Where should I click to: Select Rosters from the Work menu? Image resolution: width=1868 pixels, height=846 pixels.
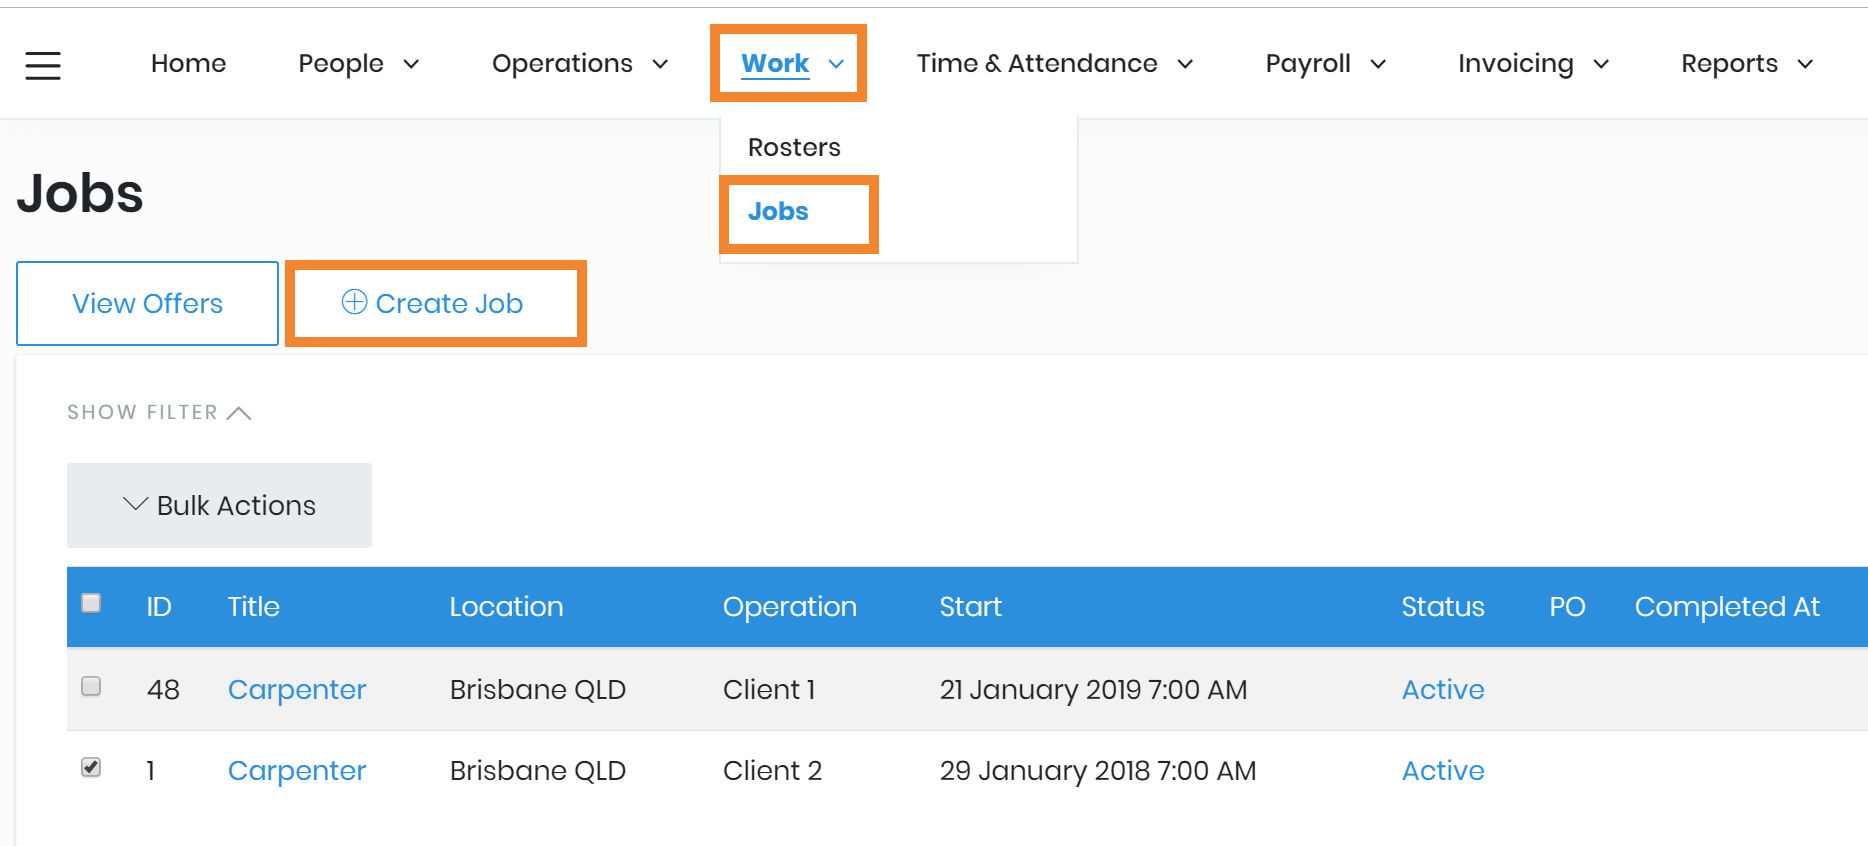coord(794,147)
